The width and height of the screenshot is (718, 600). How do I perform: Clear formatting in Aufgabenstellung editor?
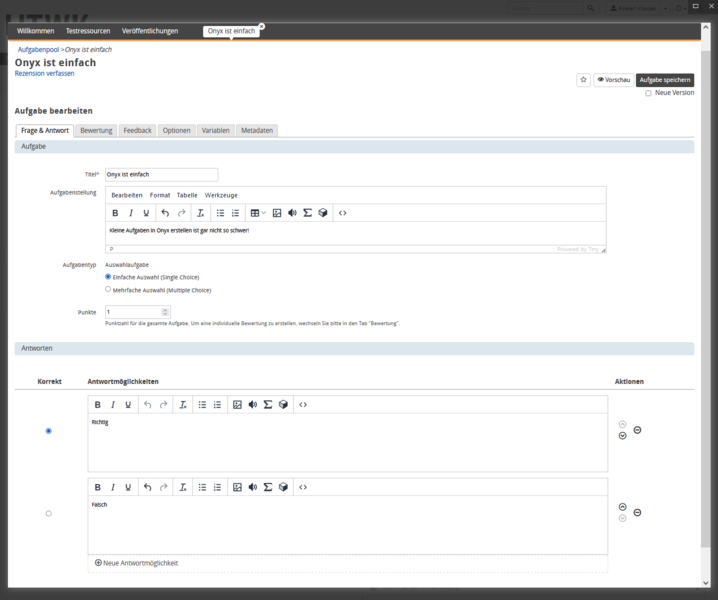(201, 213)
